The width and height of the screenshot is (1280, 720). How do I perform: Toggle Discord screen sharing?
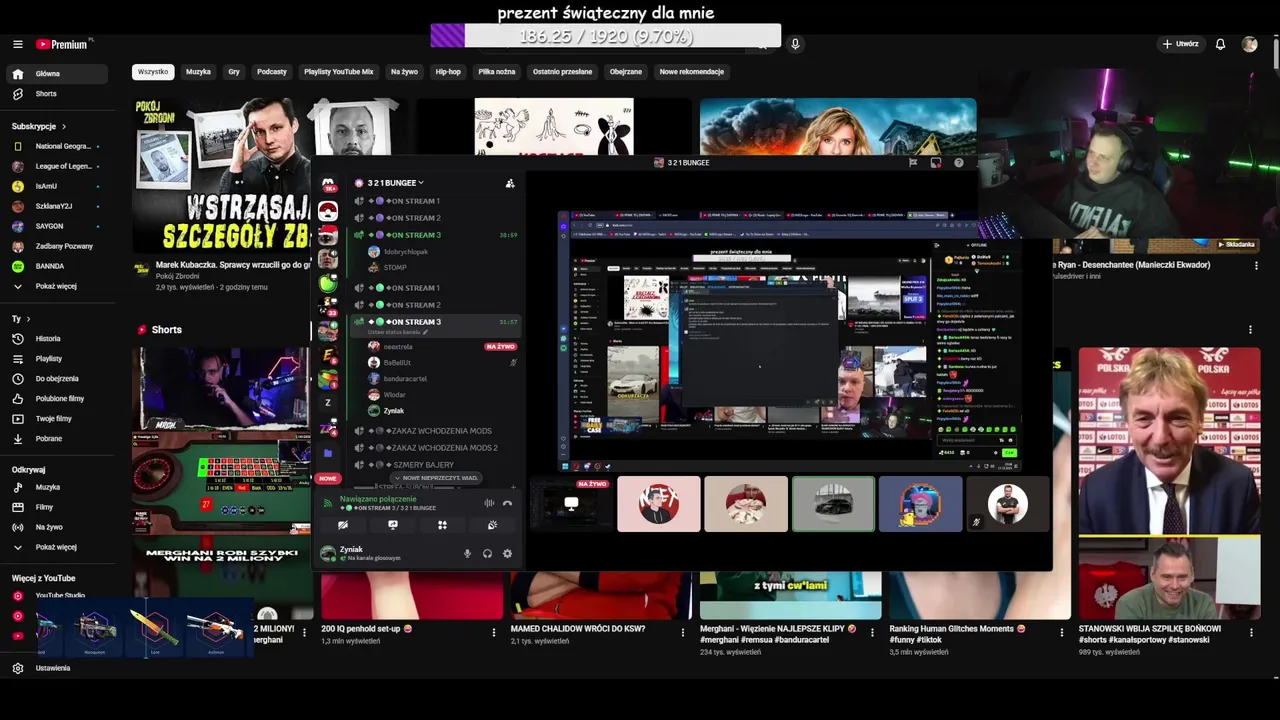click(393, 525)
